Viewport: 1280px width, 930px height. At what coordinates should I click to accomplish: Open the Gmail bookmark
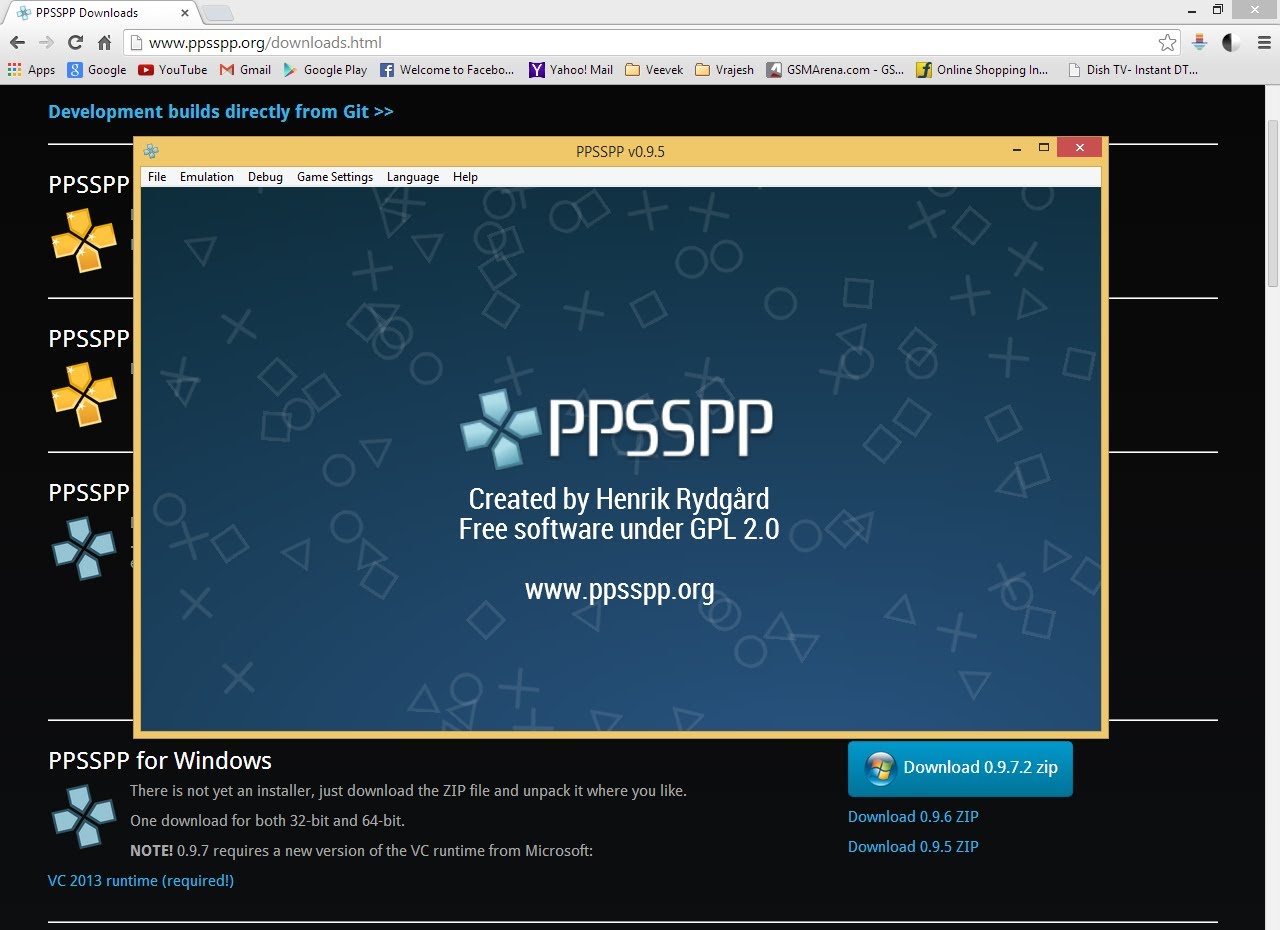coord(246,70)
